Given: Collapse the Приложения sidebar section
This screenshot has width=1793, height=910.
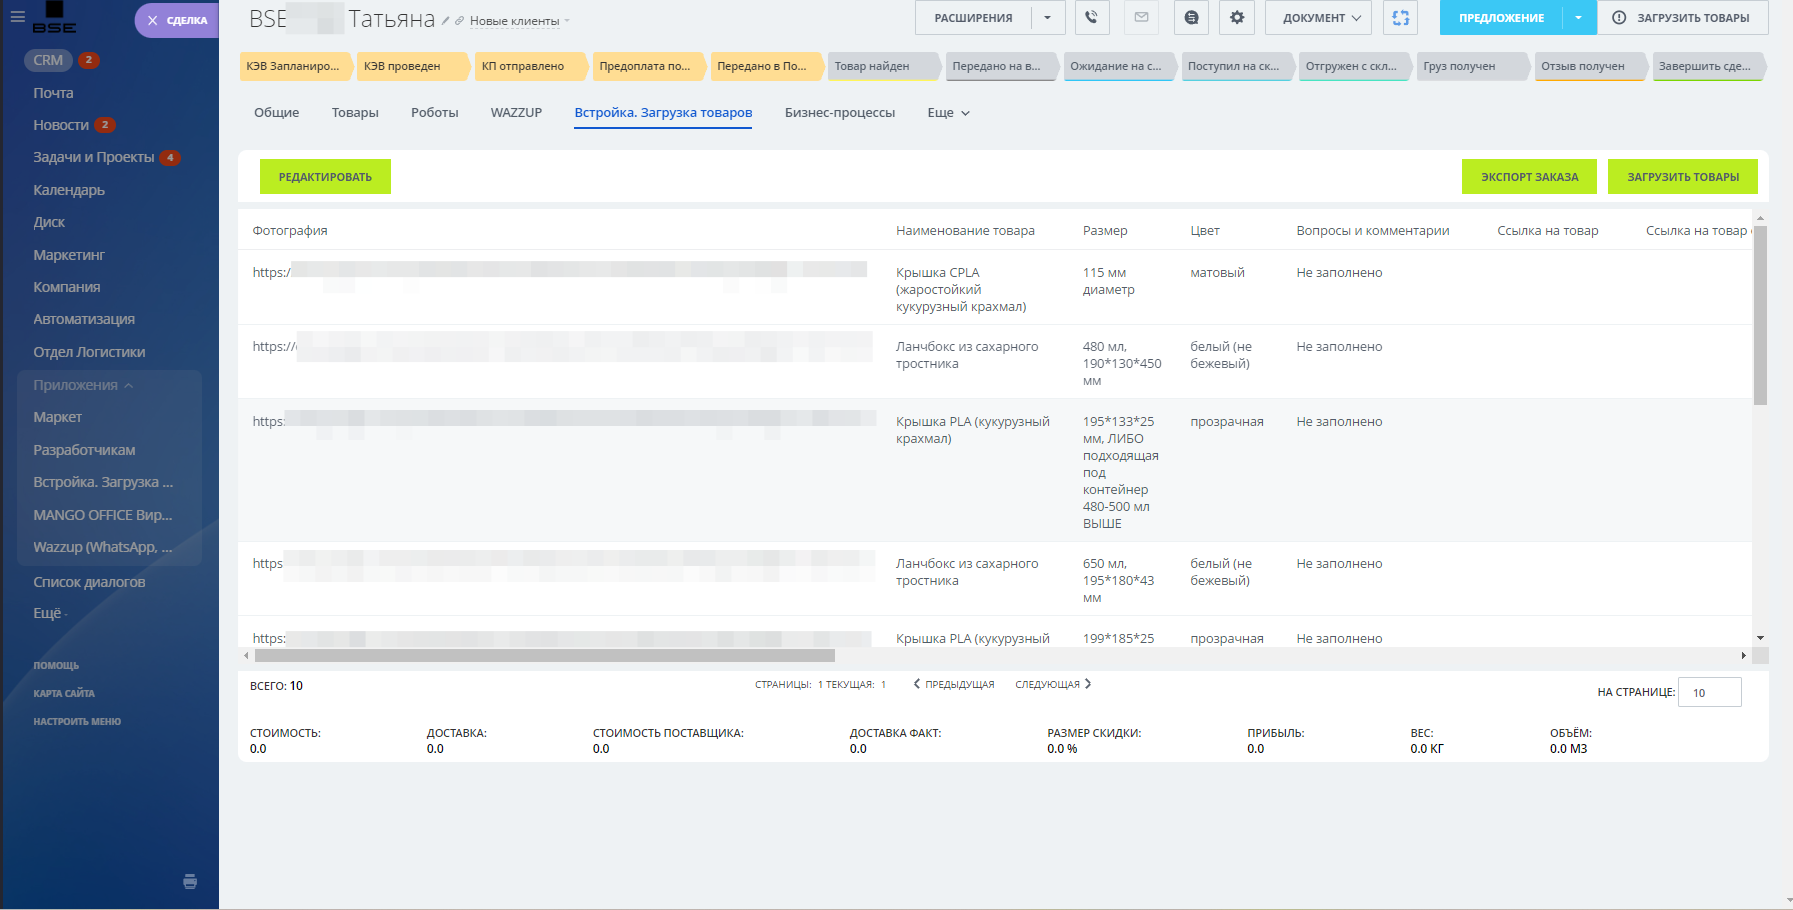Looking at the screenshot, I should (x=83, y=385).
